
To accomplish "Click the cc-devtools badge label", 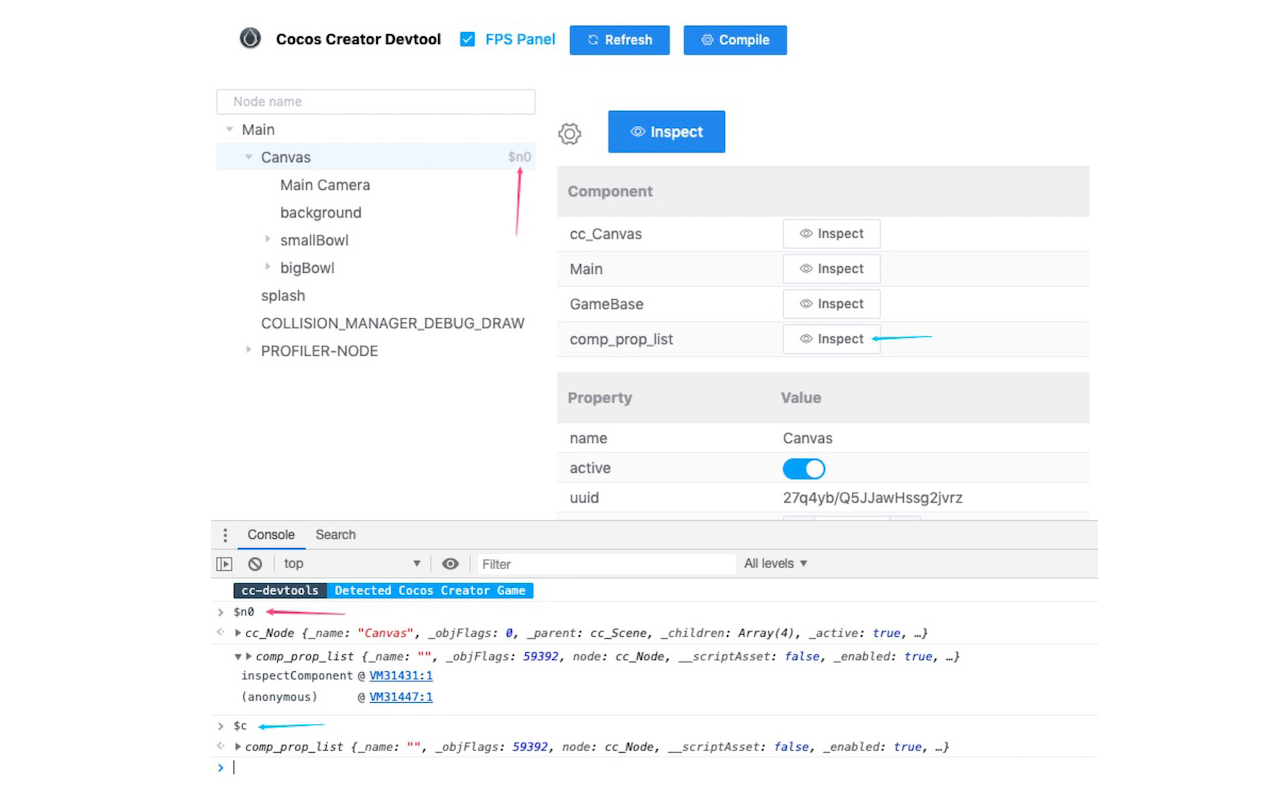I will (x=280, y=591).
